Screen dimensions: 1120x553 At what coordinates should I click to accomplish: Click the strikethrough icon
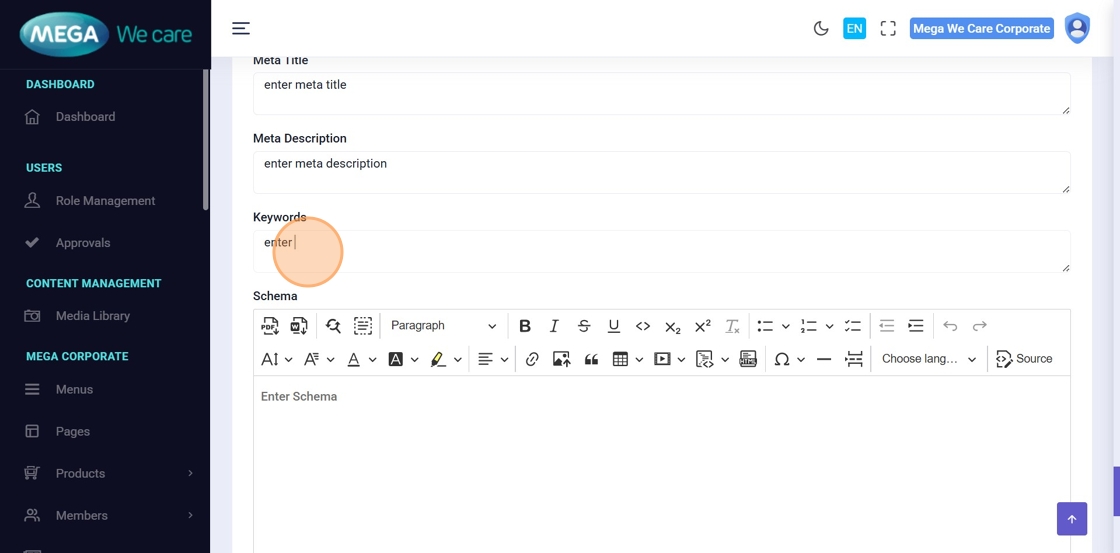click(584, 326)
